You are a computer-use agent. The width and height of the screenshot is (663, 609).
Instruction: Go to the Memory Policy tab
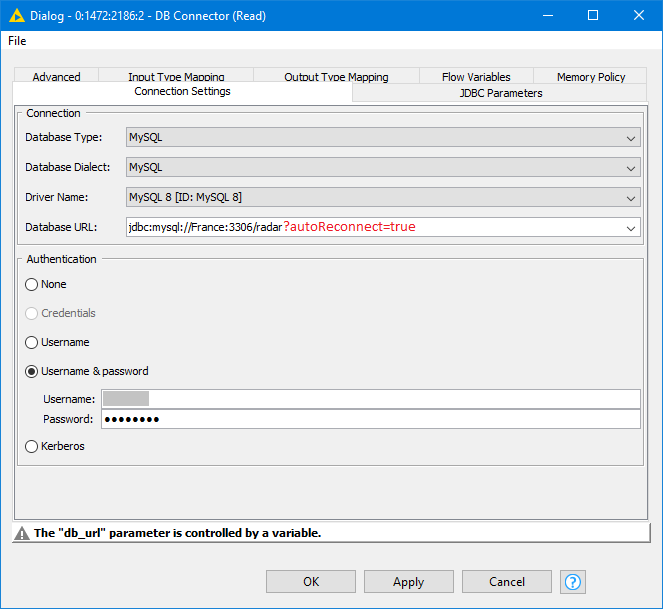coord(591,77)
